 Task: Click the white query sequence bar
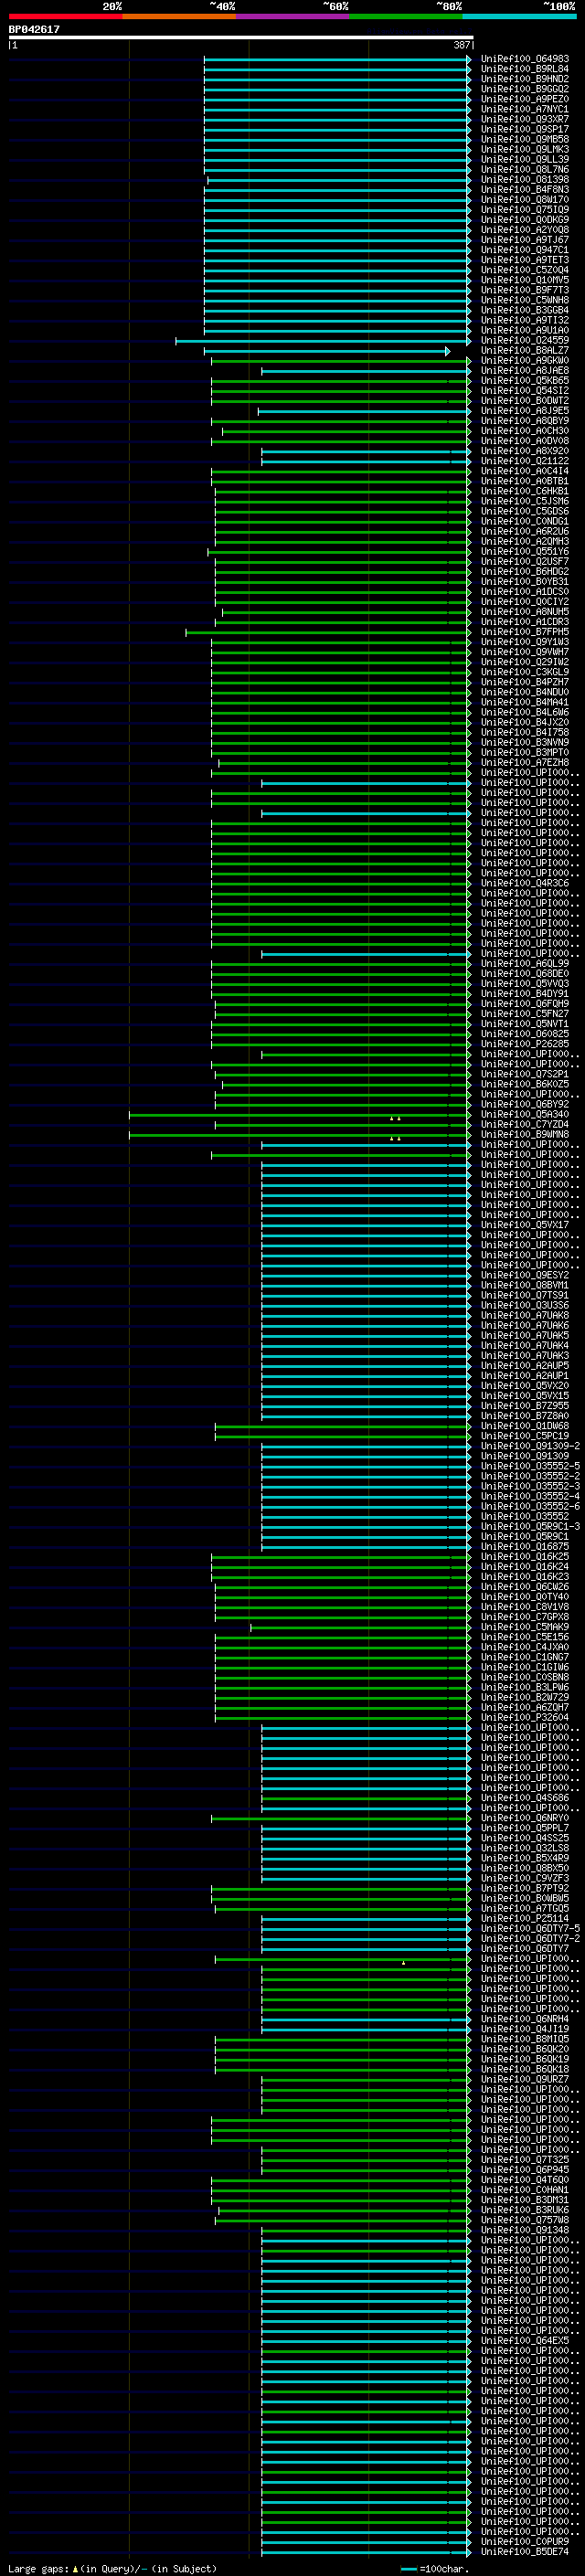240,38
